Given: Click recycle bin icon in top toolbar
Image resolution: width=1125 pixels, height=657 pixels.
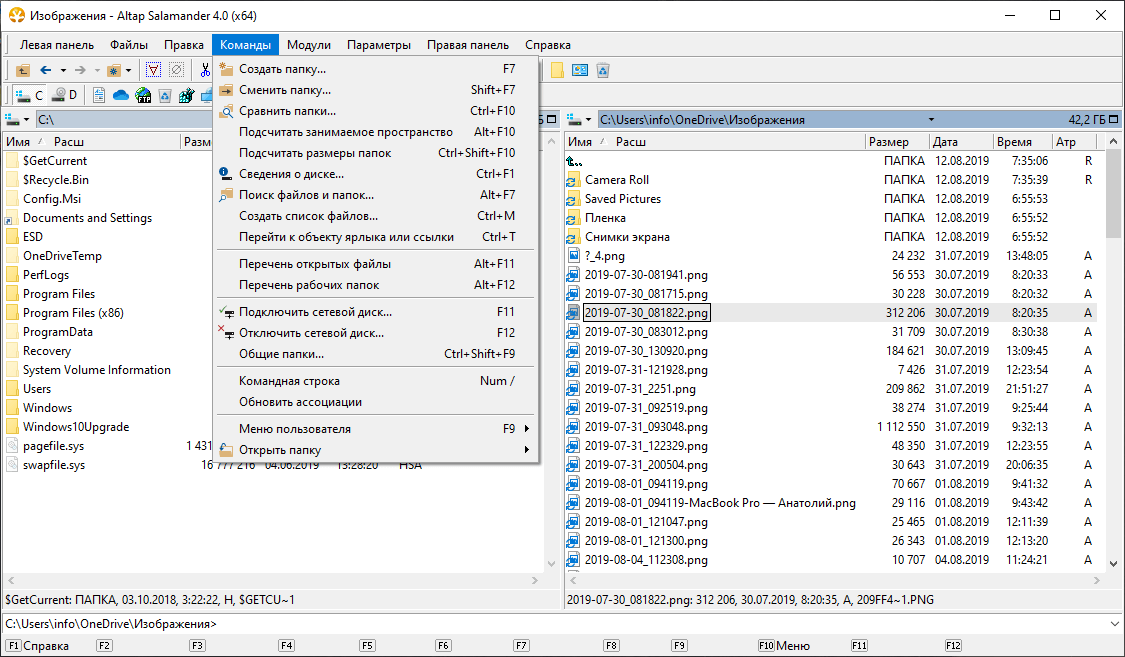Looking at the screenshot, I should click(x=603, y=70).
